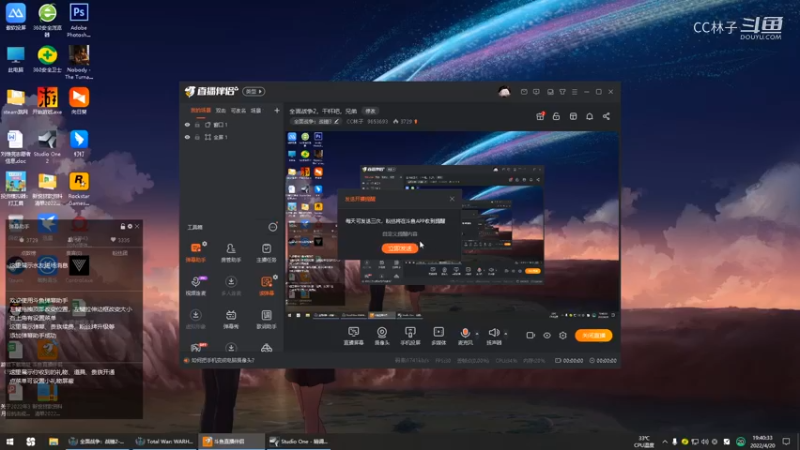Open settings gear on 弹幕助手 tool

[205, 244]
